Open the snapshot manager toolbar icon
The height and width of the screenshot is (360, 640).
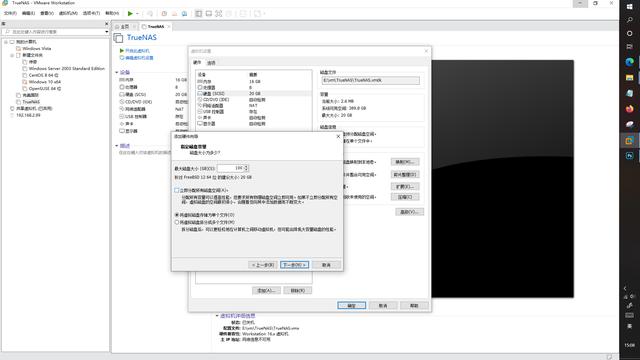click(x=184, y=13)
